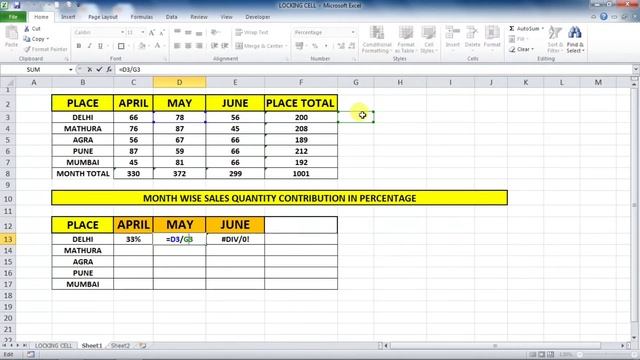Toggle Bold formatting
Image resolution: width=640 pixels, height=360 pixels.
click(79, 46)
